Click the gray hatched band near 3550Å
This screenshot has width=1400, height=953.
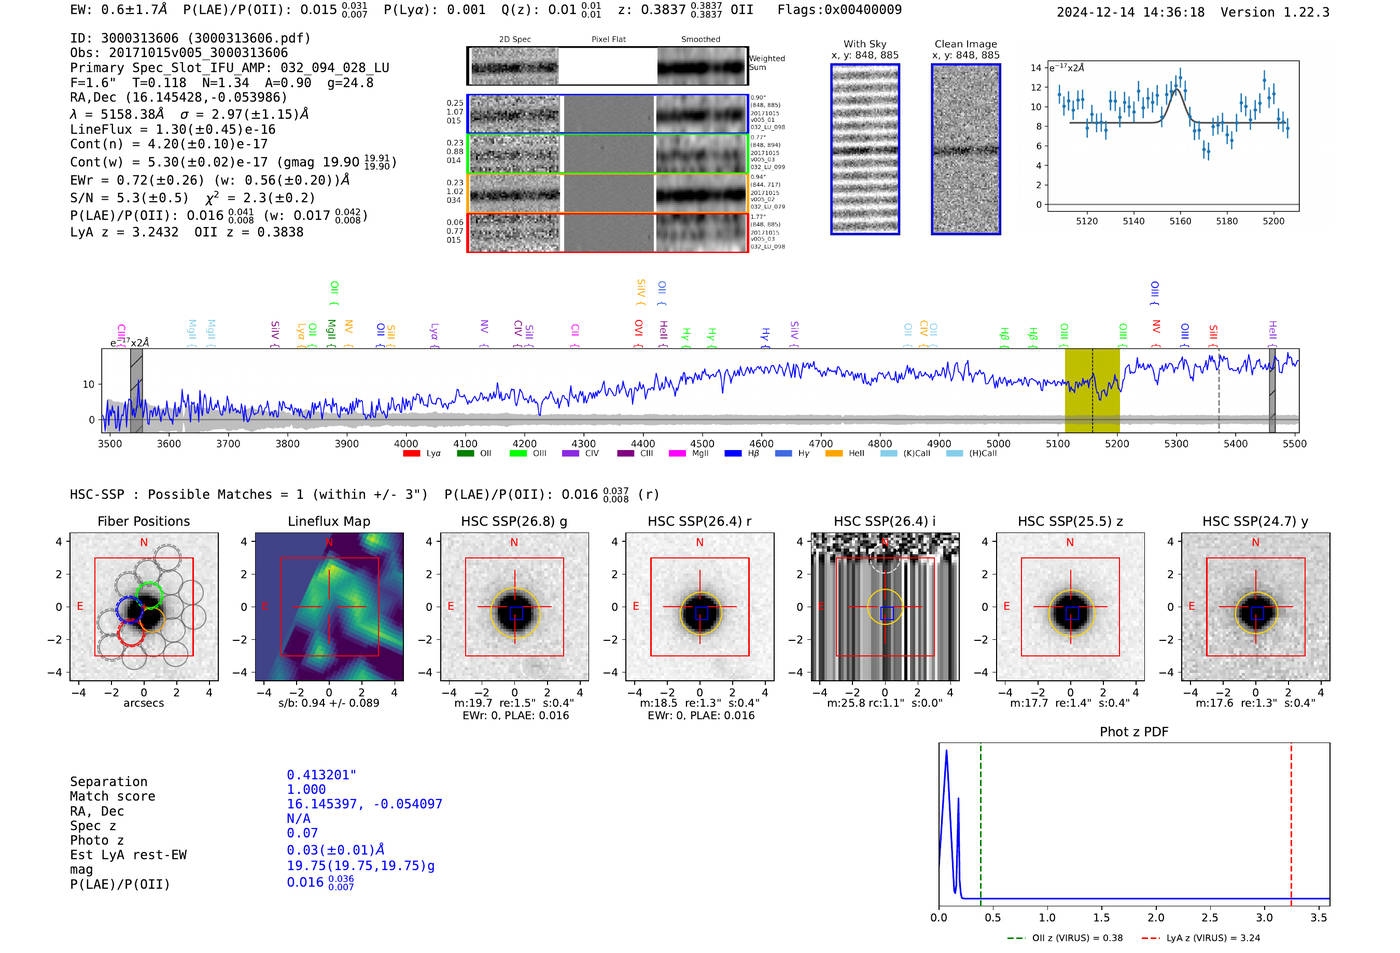(136, 391)
